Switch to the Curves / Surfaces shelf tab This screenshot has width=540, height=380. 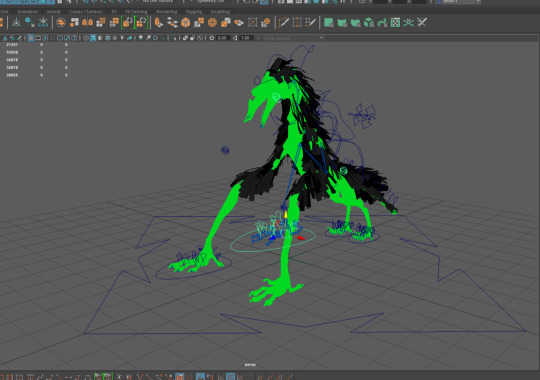click(x=86, y=12)
